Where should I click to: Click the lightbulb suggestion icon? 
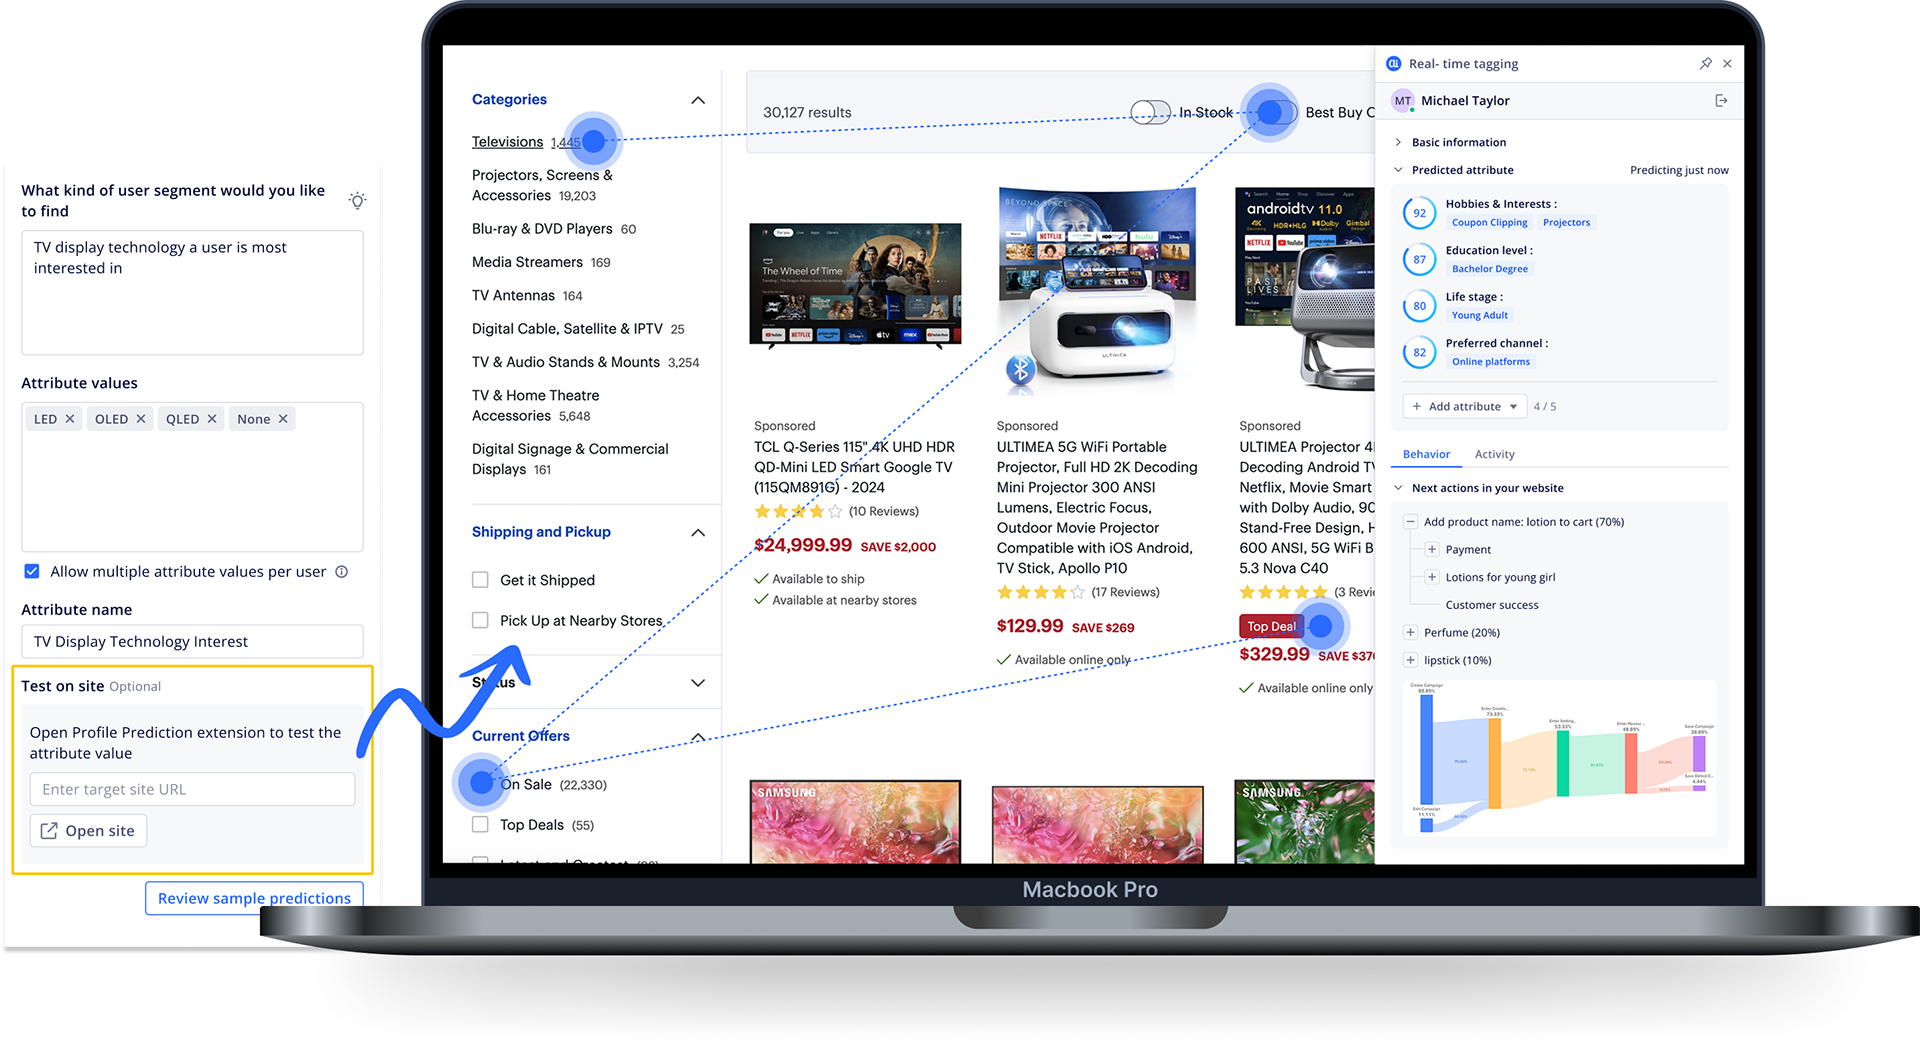(357, 200)
